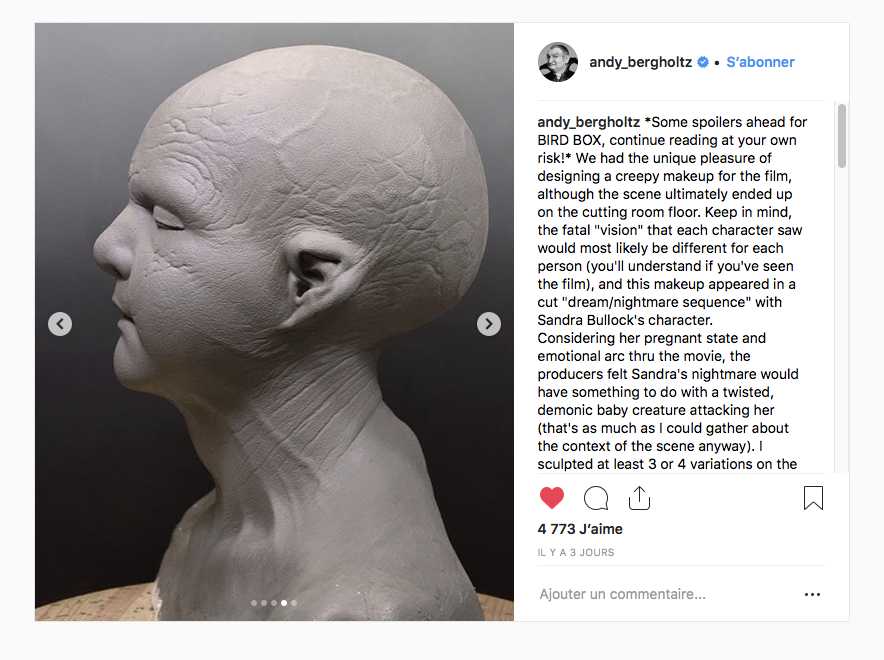Click andy_bergholtz username in caption
Image resolution: width=884 pixels, height=660 pixels.
coord(589,122)
